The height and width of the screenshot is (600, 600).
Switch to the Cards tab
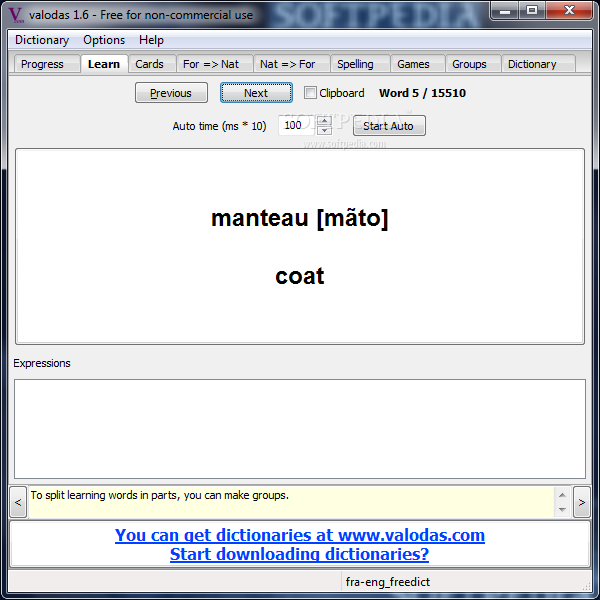[152, 64]
